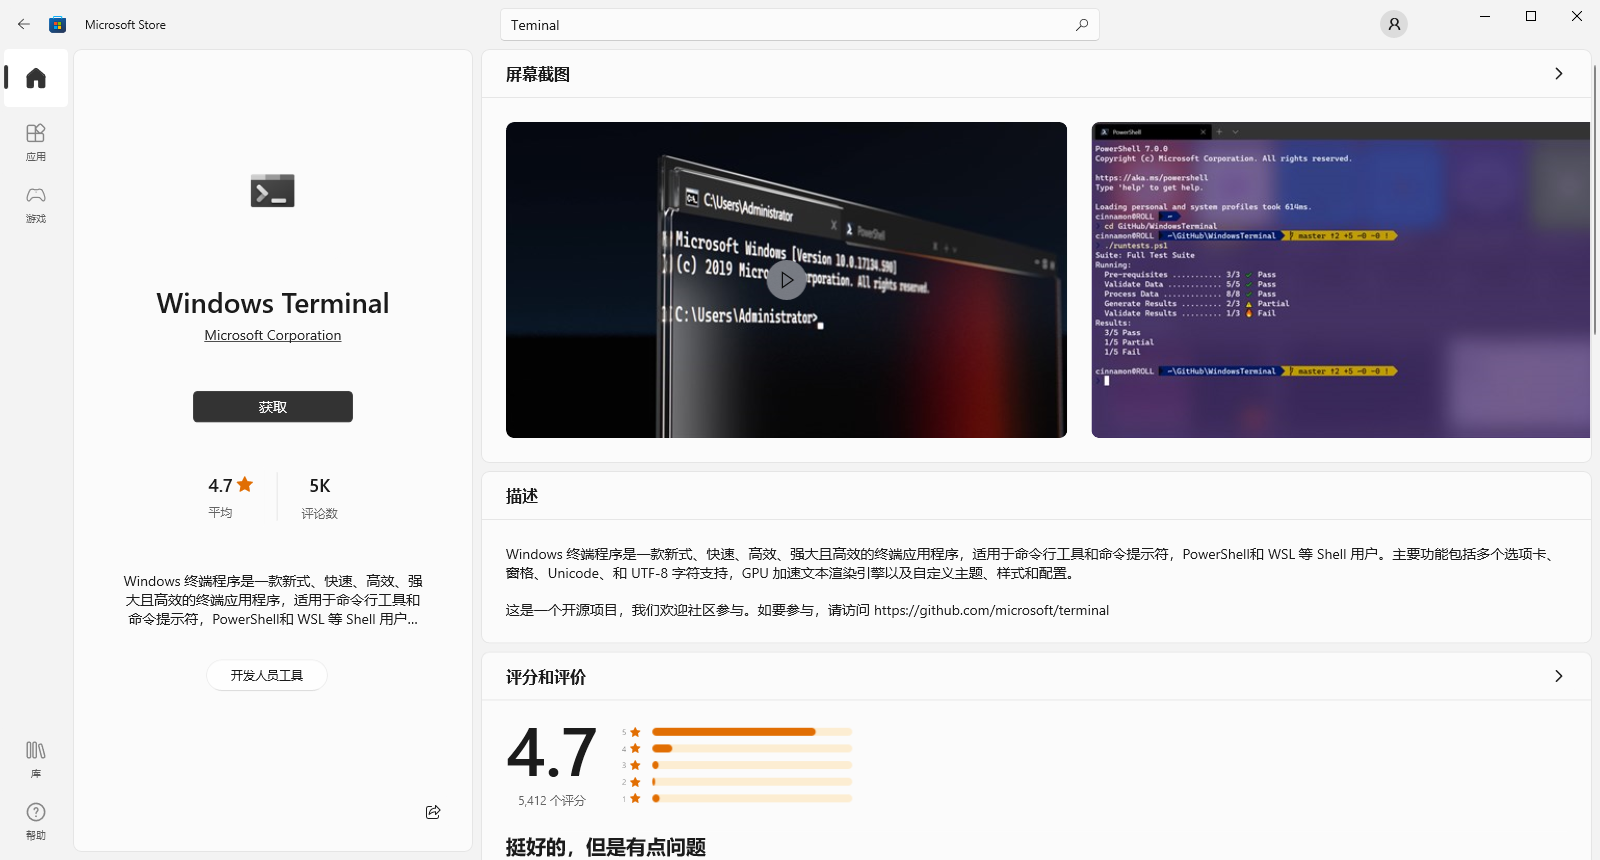
Task: Play the Windows Terminal preview video
Action: [x=786, y=280]
